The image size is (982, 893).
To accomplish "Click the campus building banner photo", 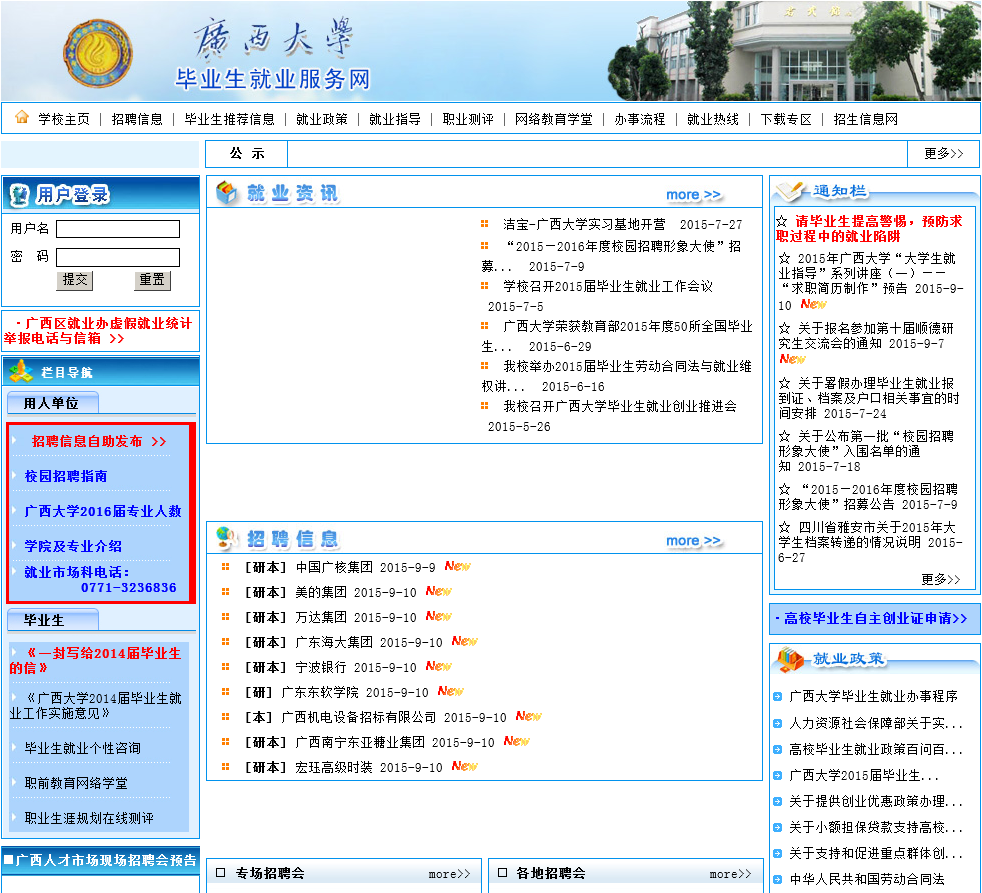I will pos(794,51).
